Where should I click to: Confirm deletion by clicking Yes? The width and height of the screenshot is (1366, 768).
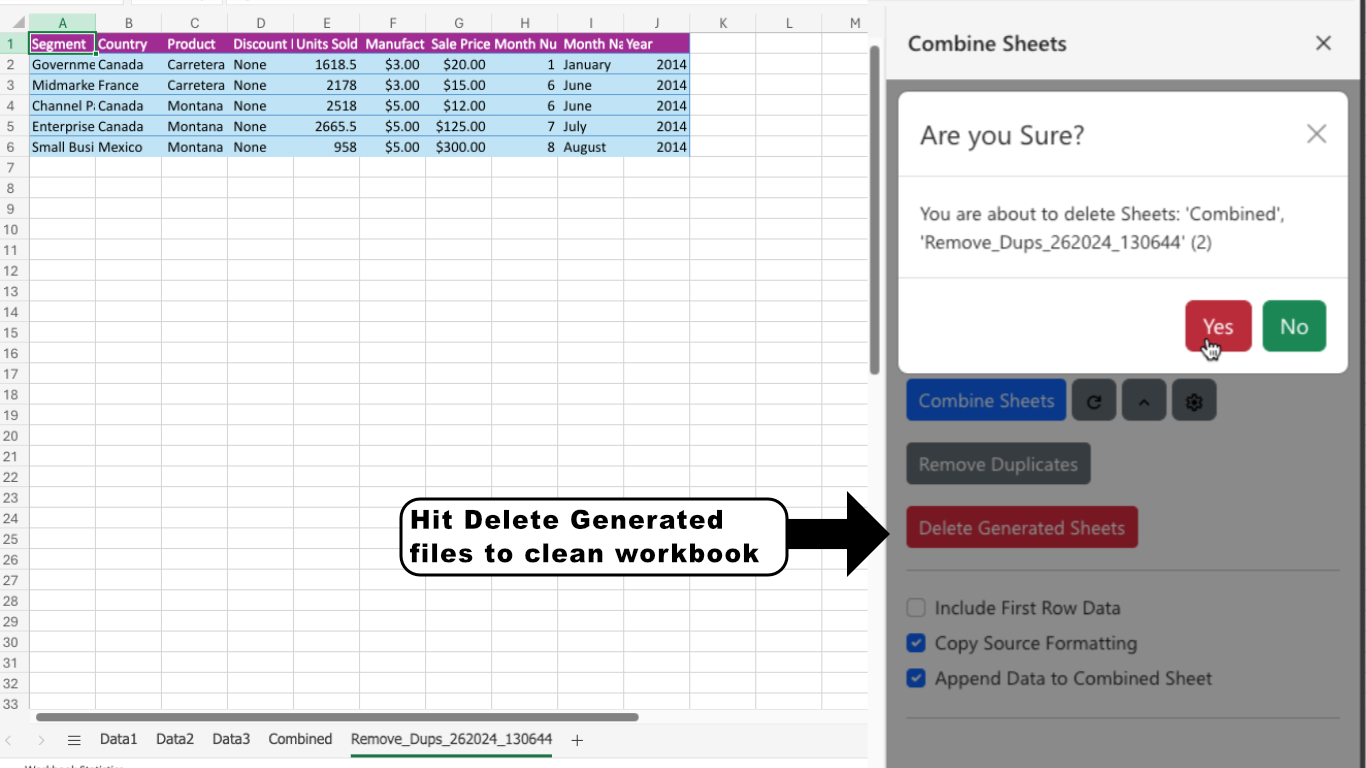click(1217, 326)
